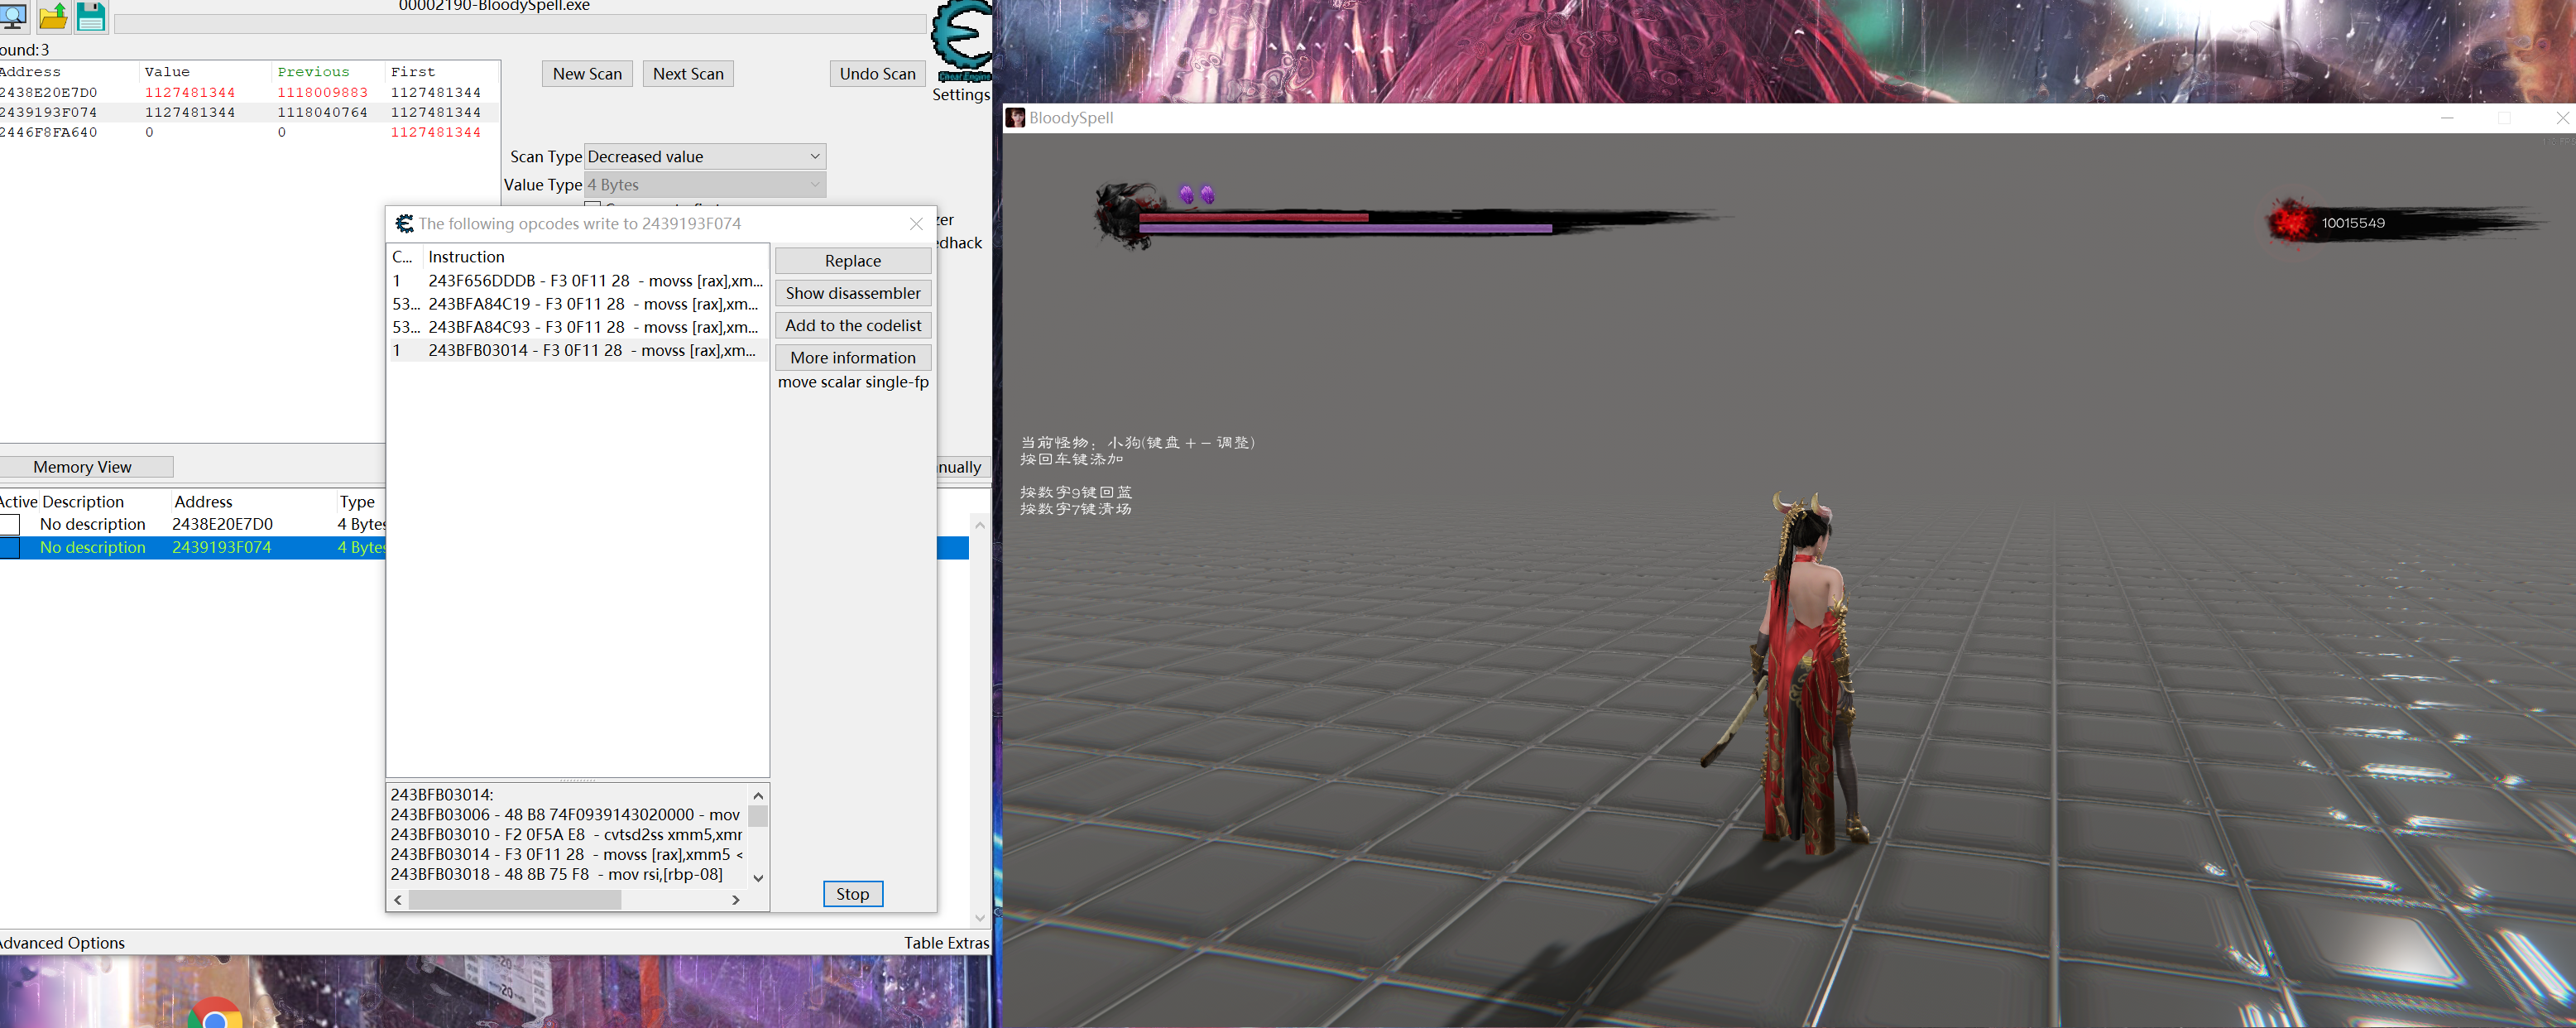Toggle active checkbox for address 2439193F074
This screenshot has height=1028, width=2576.
[10, 548]
